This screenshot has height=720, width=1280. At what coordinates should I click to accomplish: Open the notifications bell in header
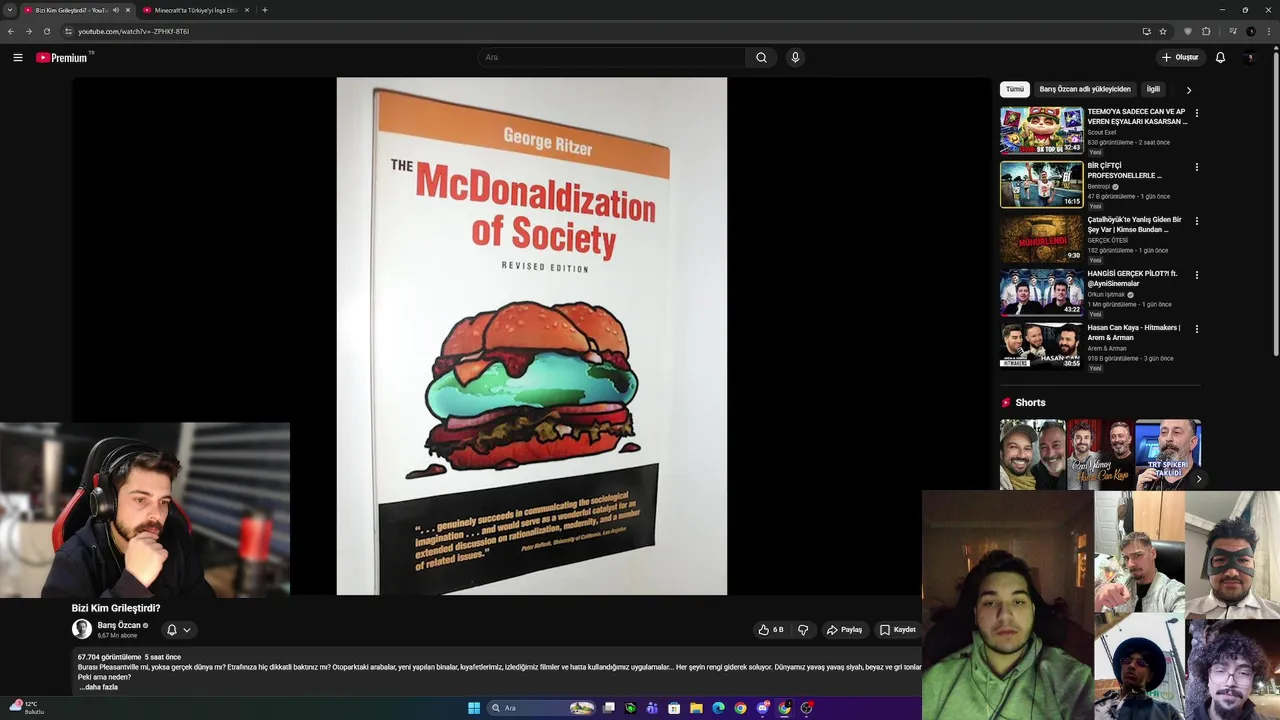pyautogui.click(x=1220, y=57)
